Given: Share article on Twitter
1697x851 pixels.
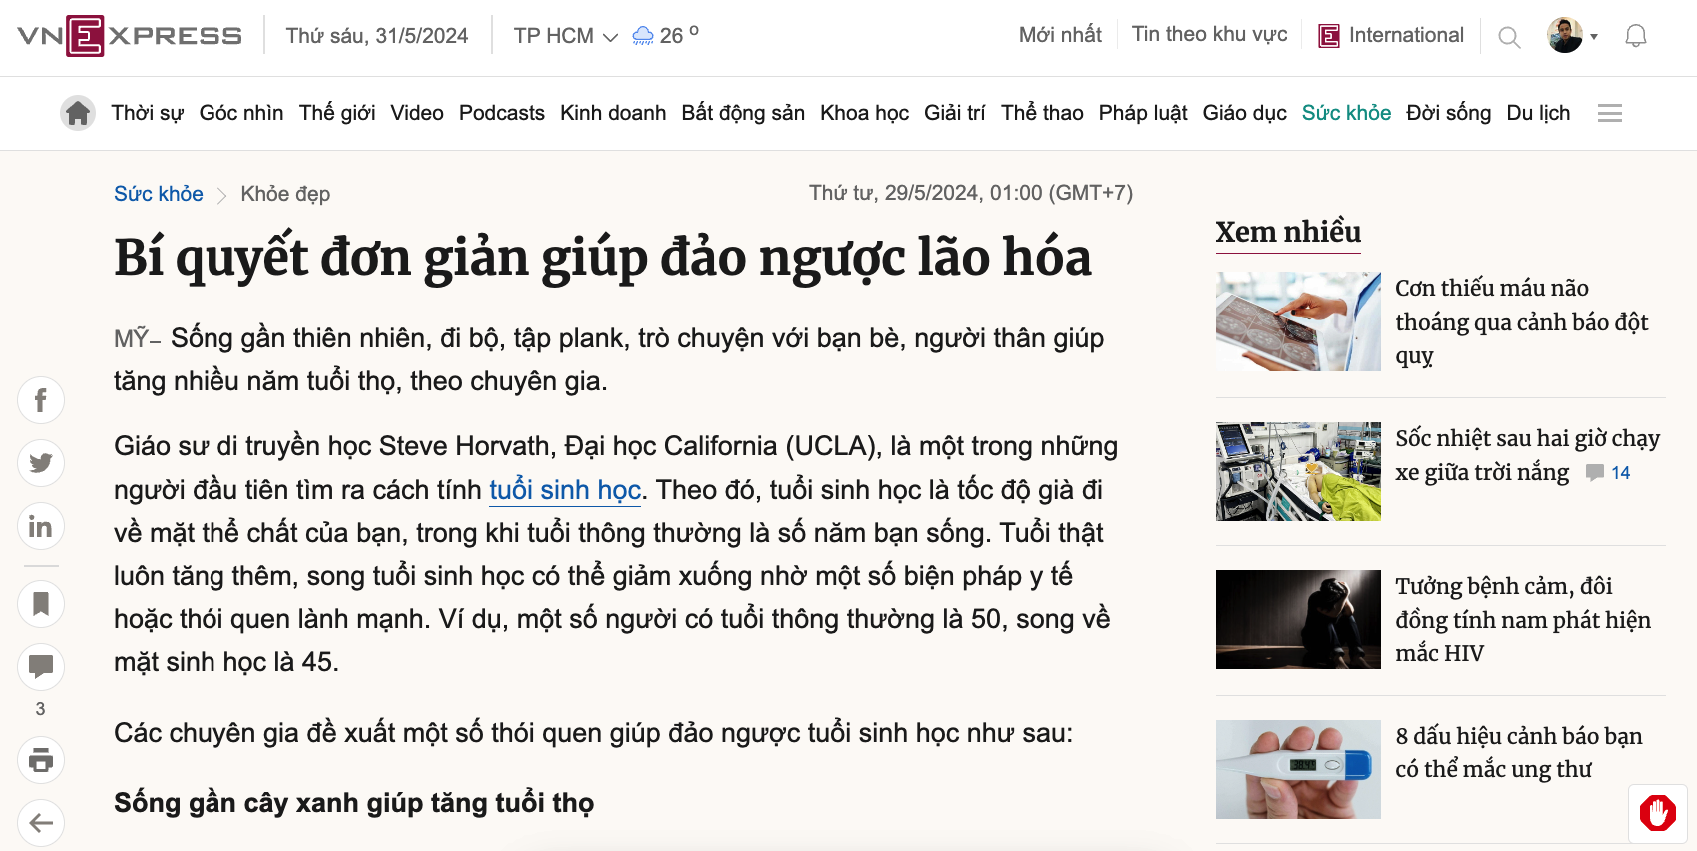Looking at the screenshot, I should pos(41,463).
